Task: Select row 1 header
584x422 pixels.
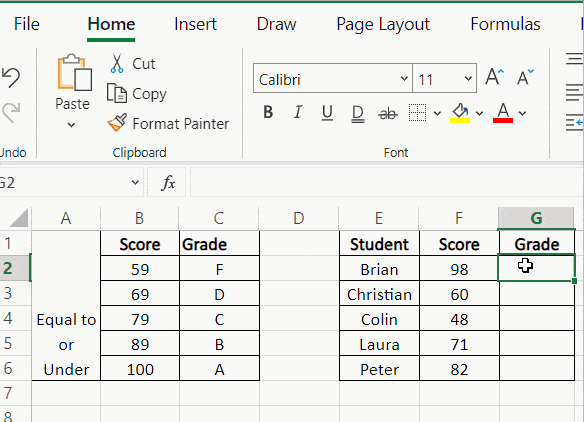Action: tap(15, 243)
